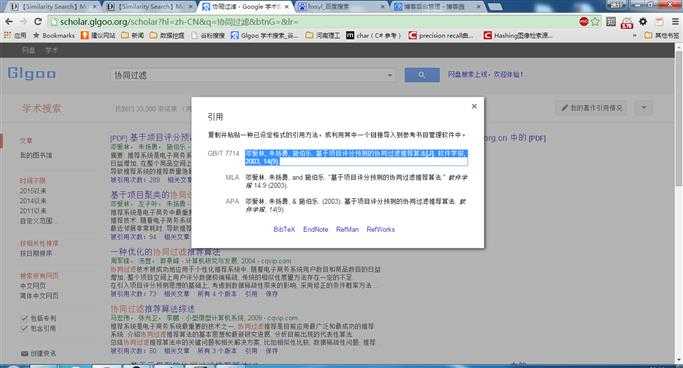This screenshot has width=683, height=368.
Task: Click the red Adblock icon in address bar
Action: 584,21
